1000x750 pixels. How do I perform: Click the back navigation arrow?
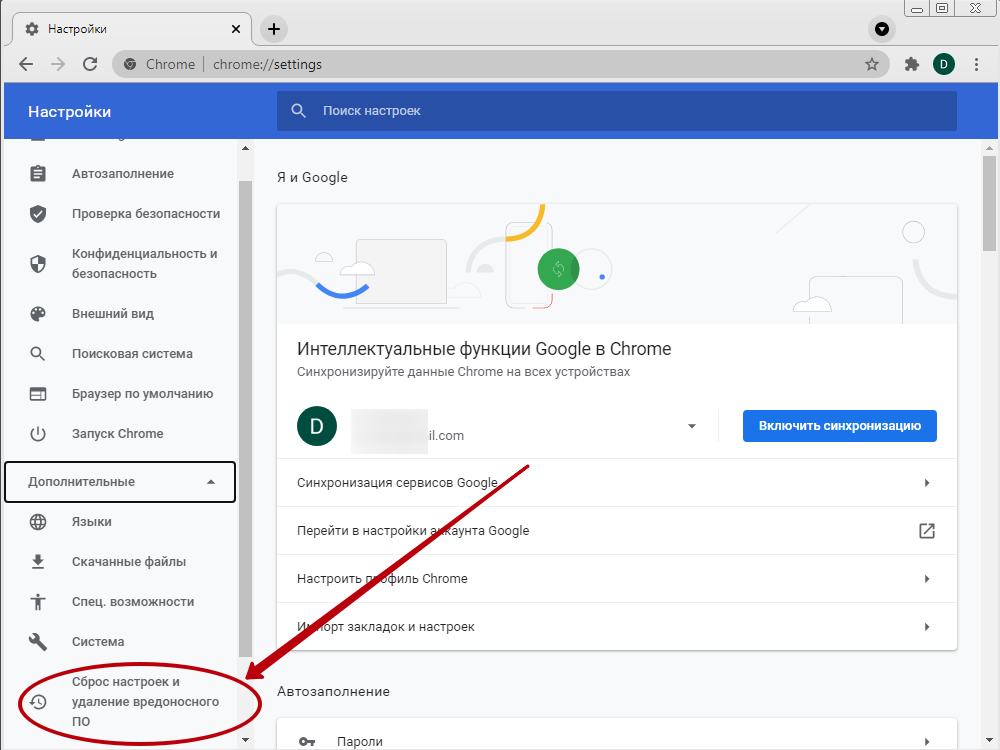click(x=26, y=64)
